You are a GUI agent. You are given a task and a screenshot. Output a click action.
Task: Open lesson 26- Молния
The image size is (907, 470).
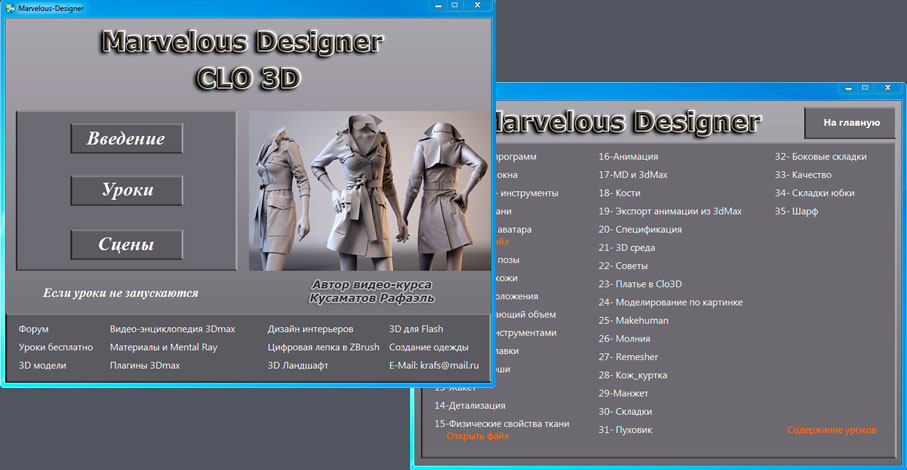tap(624, 339)
